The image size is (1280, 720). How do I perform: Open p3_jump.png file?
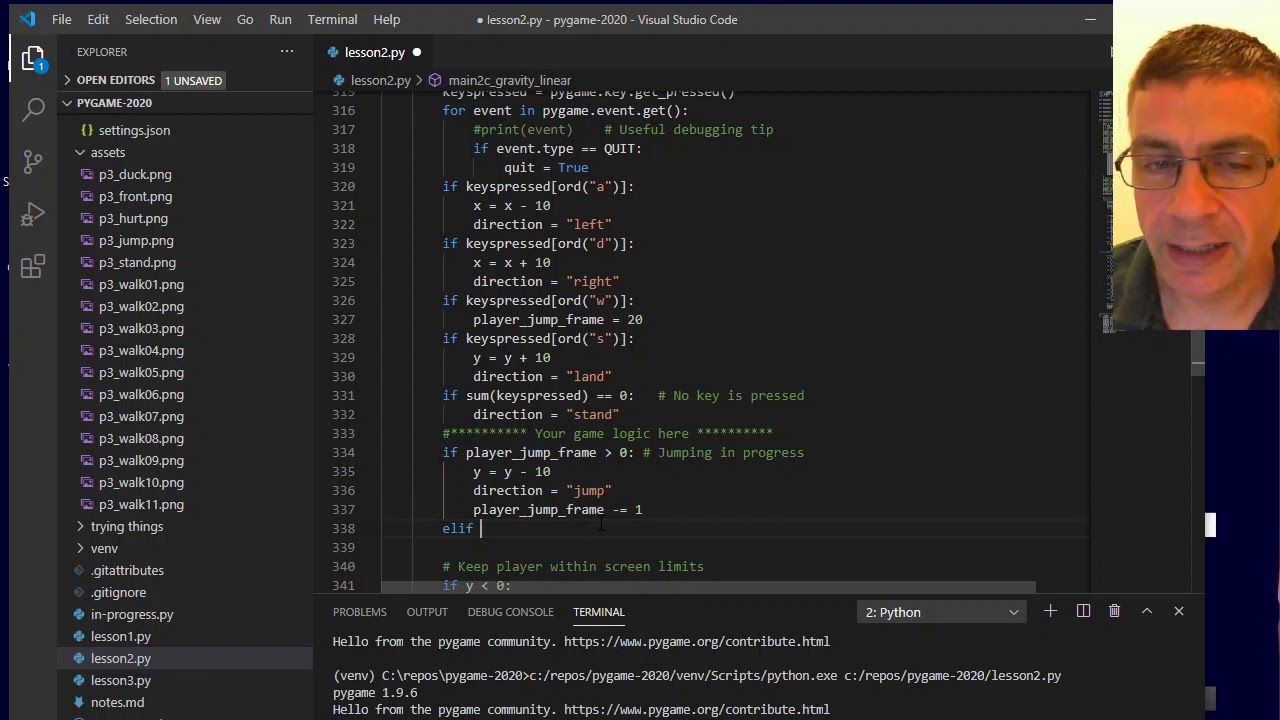[136, 241]
